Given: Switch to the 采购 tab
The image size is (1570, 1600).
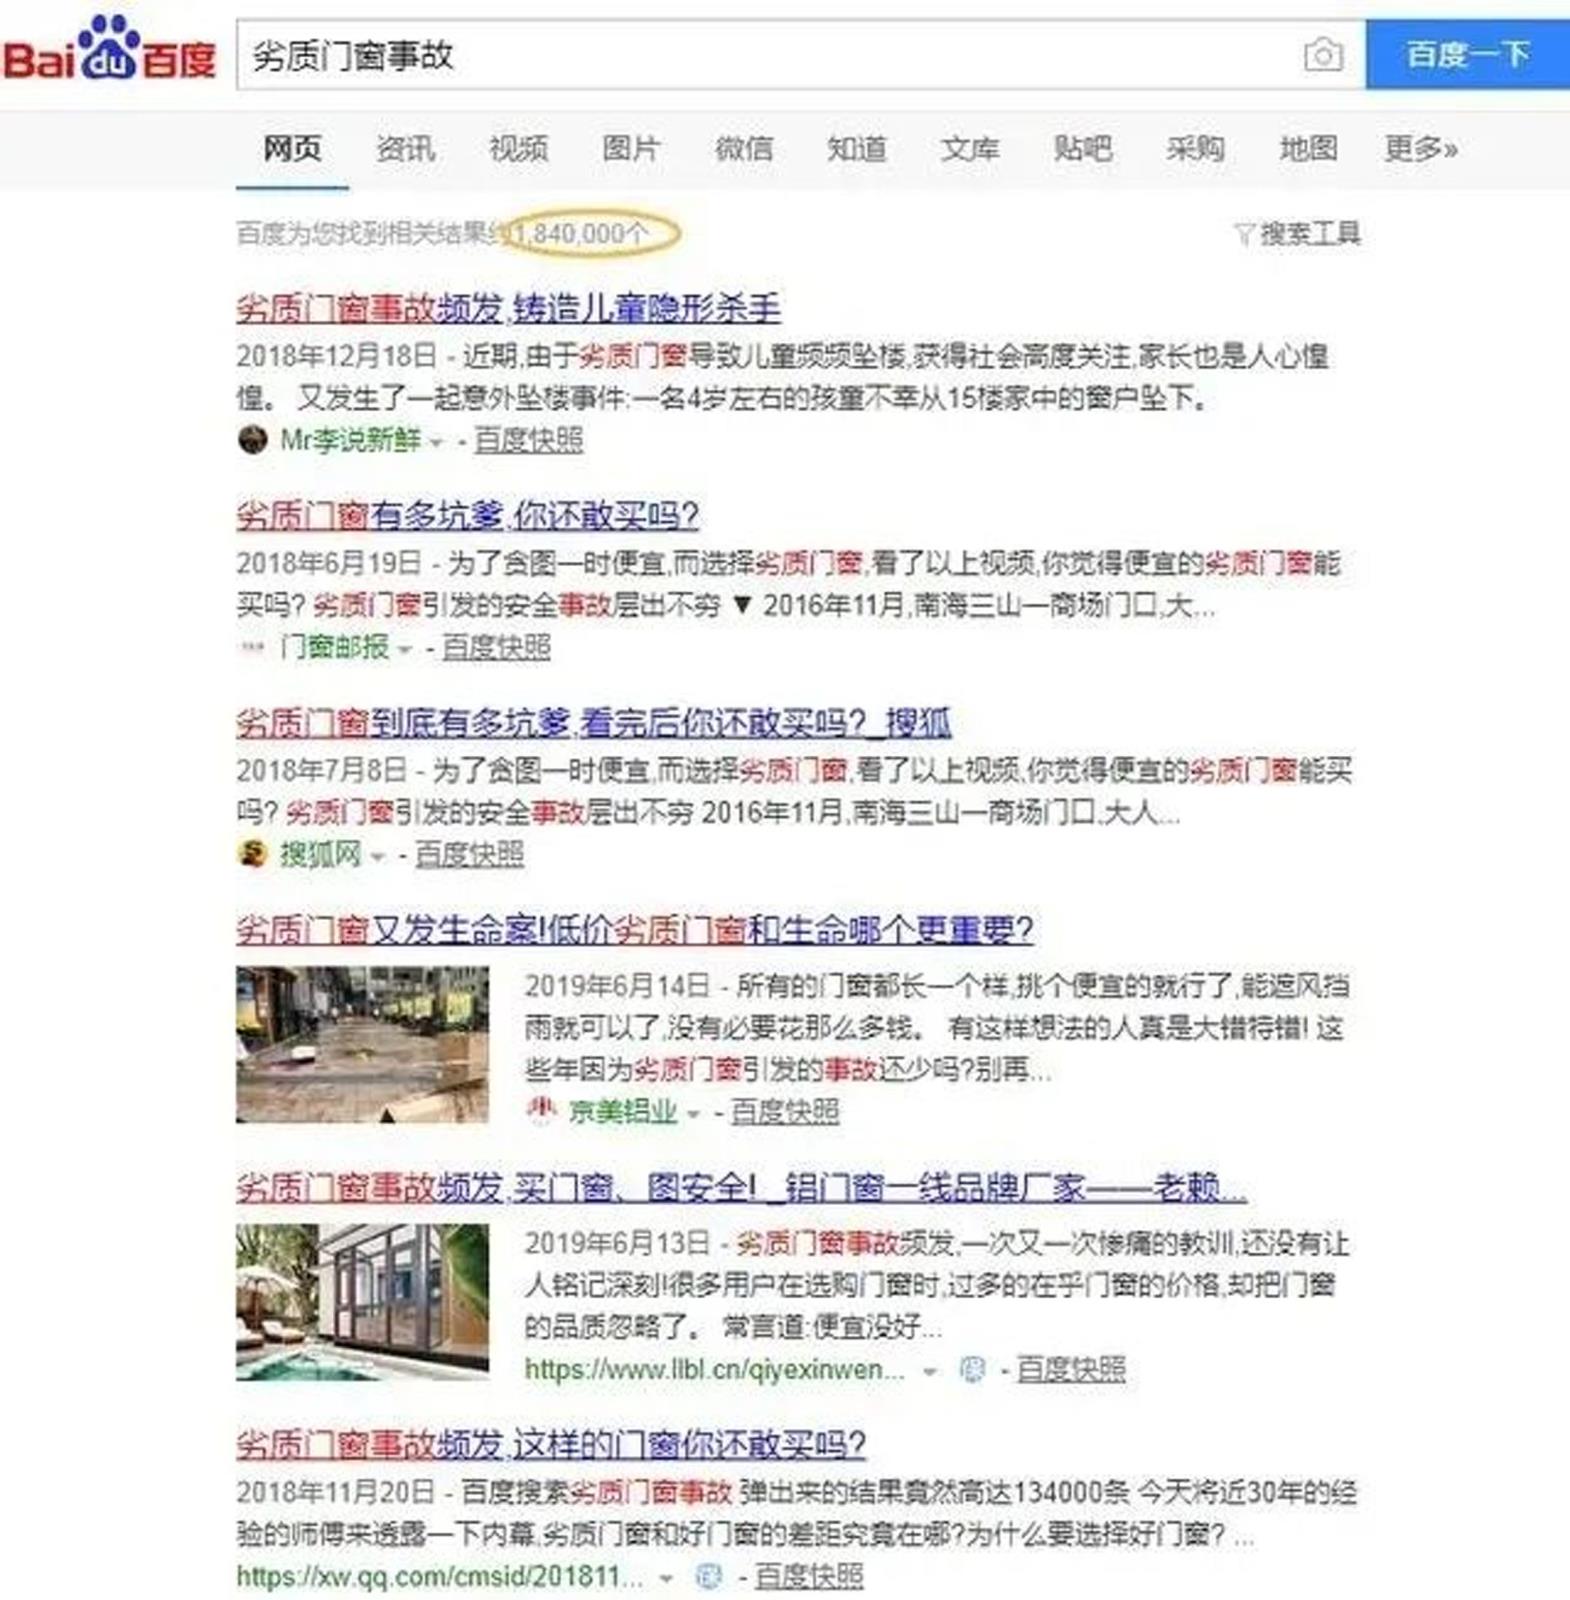Looking at the screenshot, I should [x=1196, y=149].
